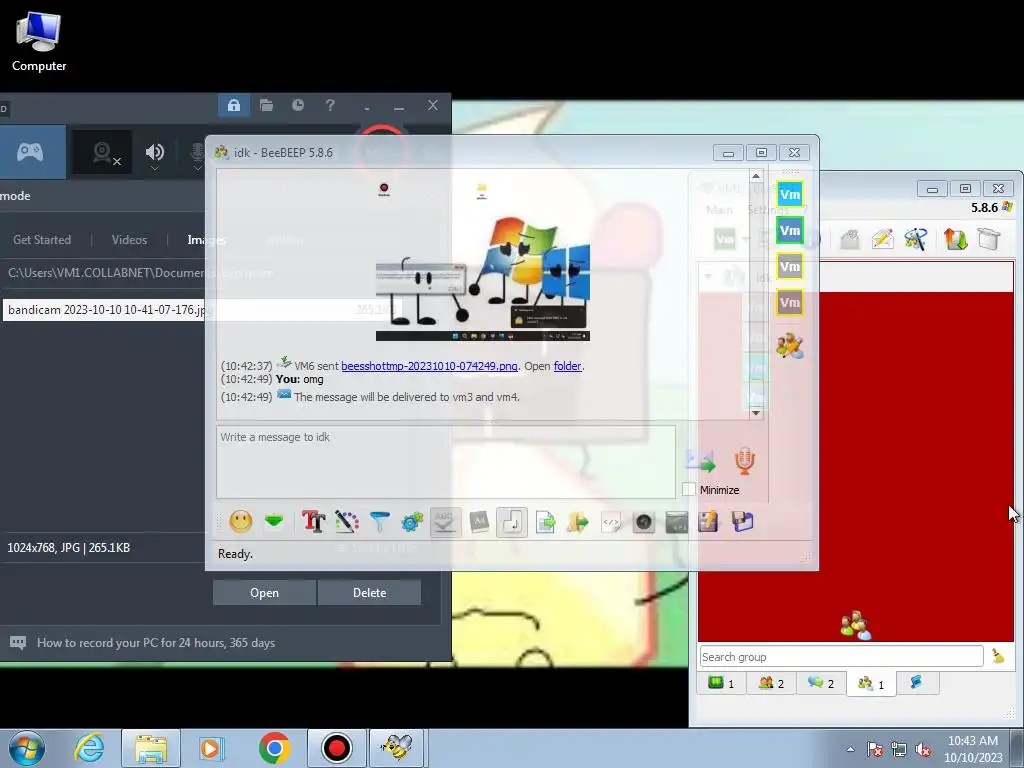Launch Google Chrome from taskbar

274,748
